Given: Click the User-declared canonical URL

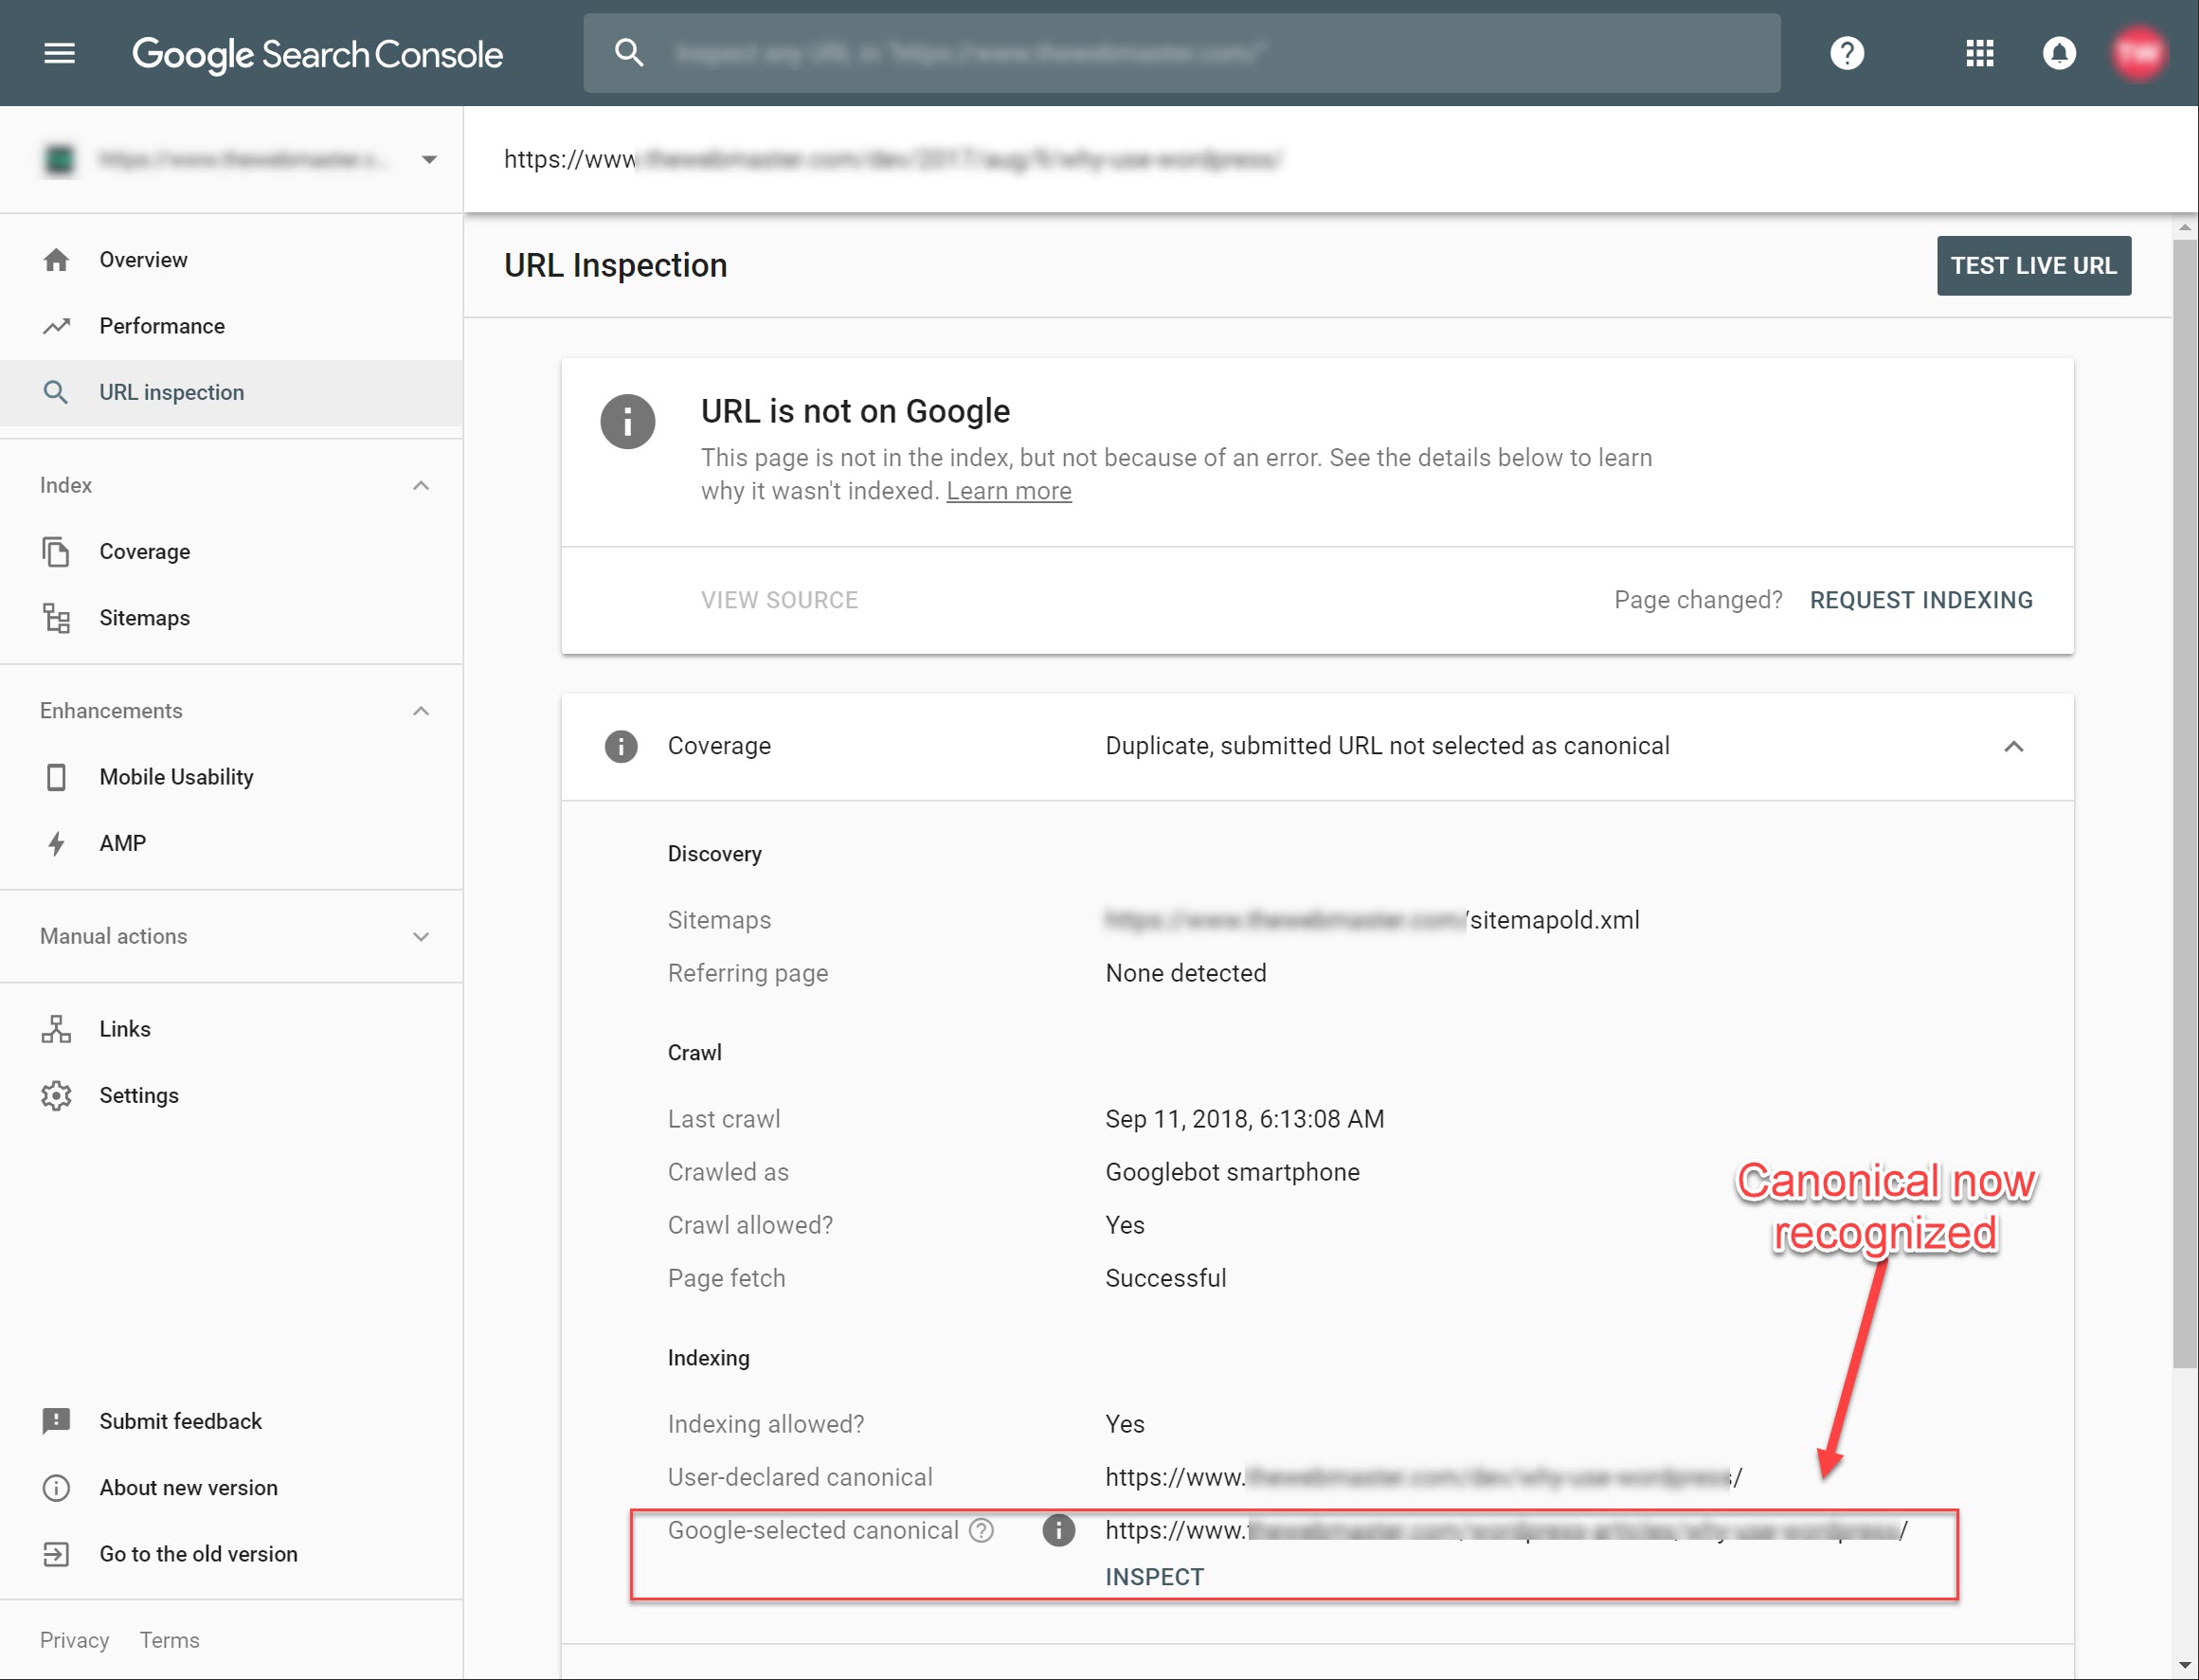Looking at the screenshot, I should pyautogui.click(x=1423, y=1477).
